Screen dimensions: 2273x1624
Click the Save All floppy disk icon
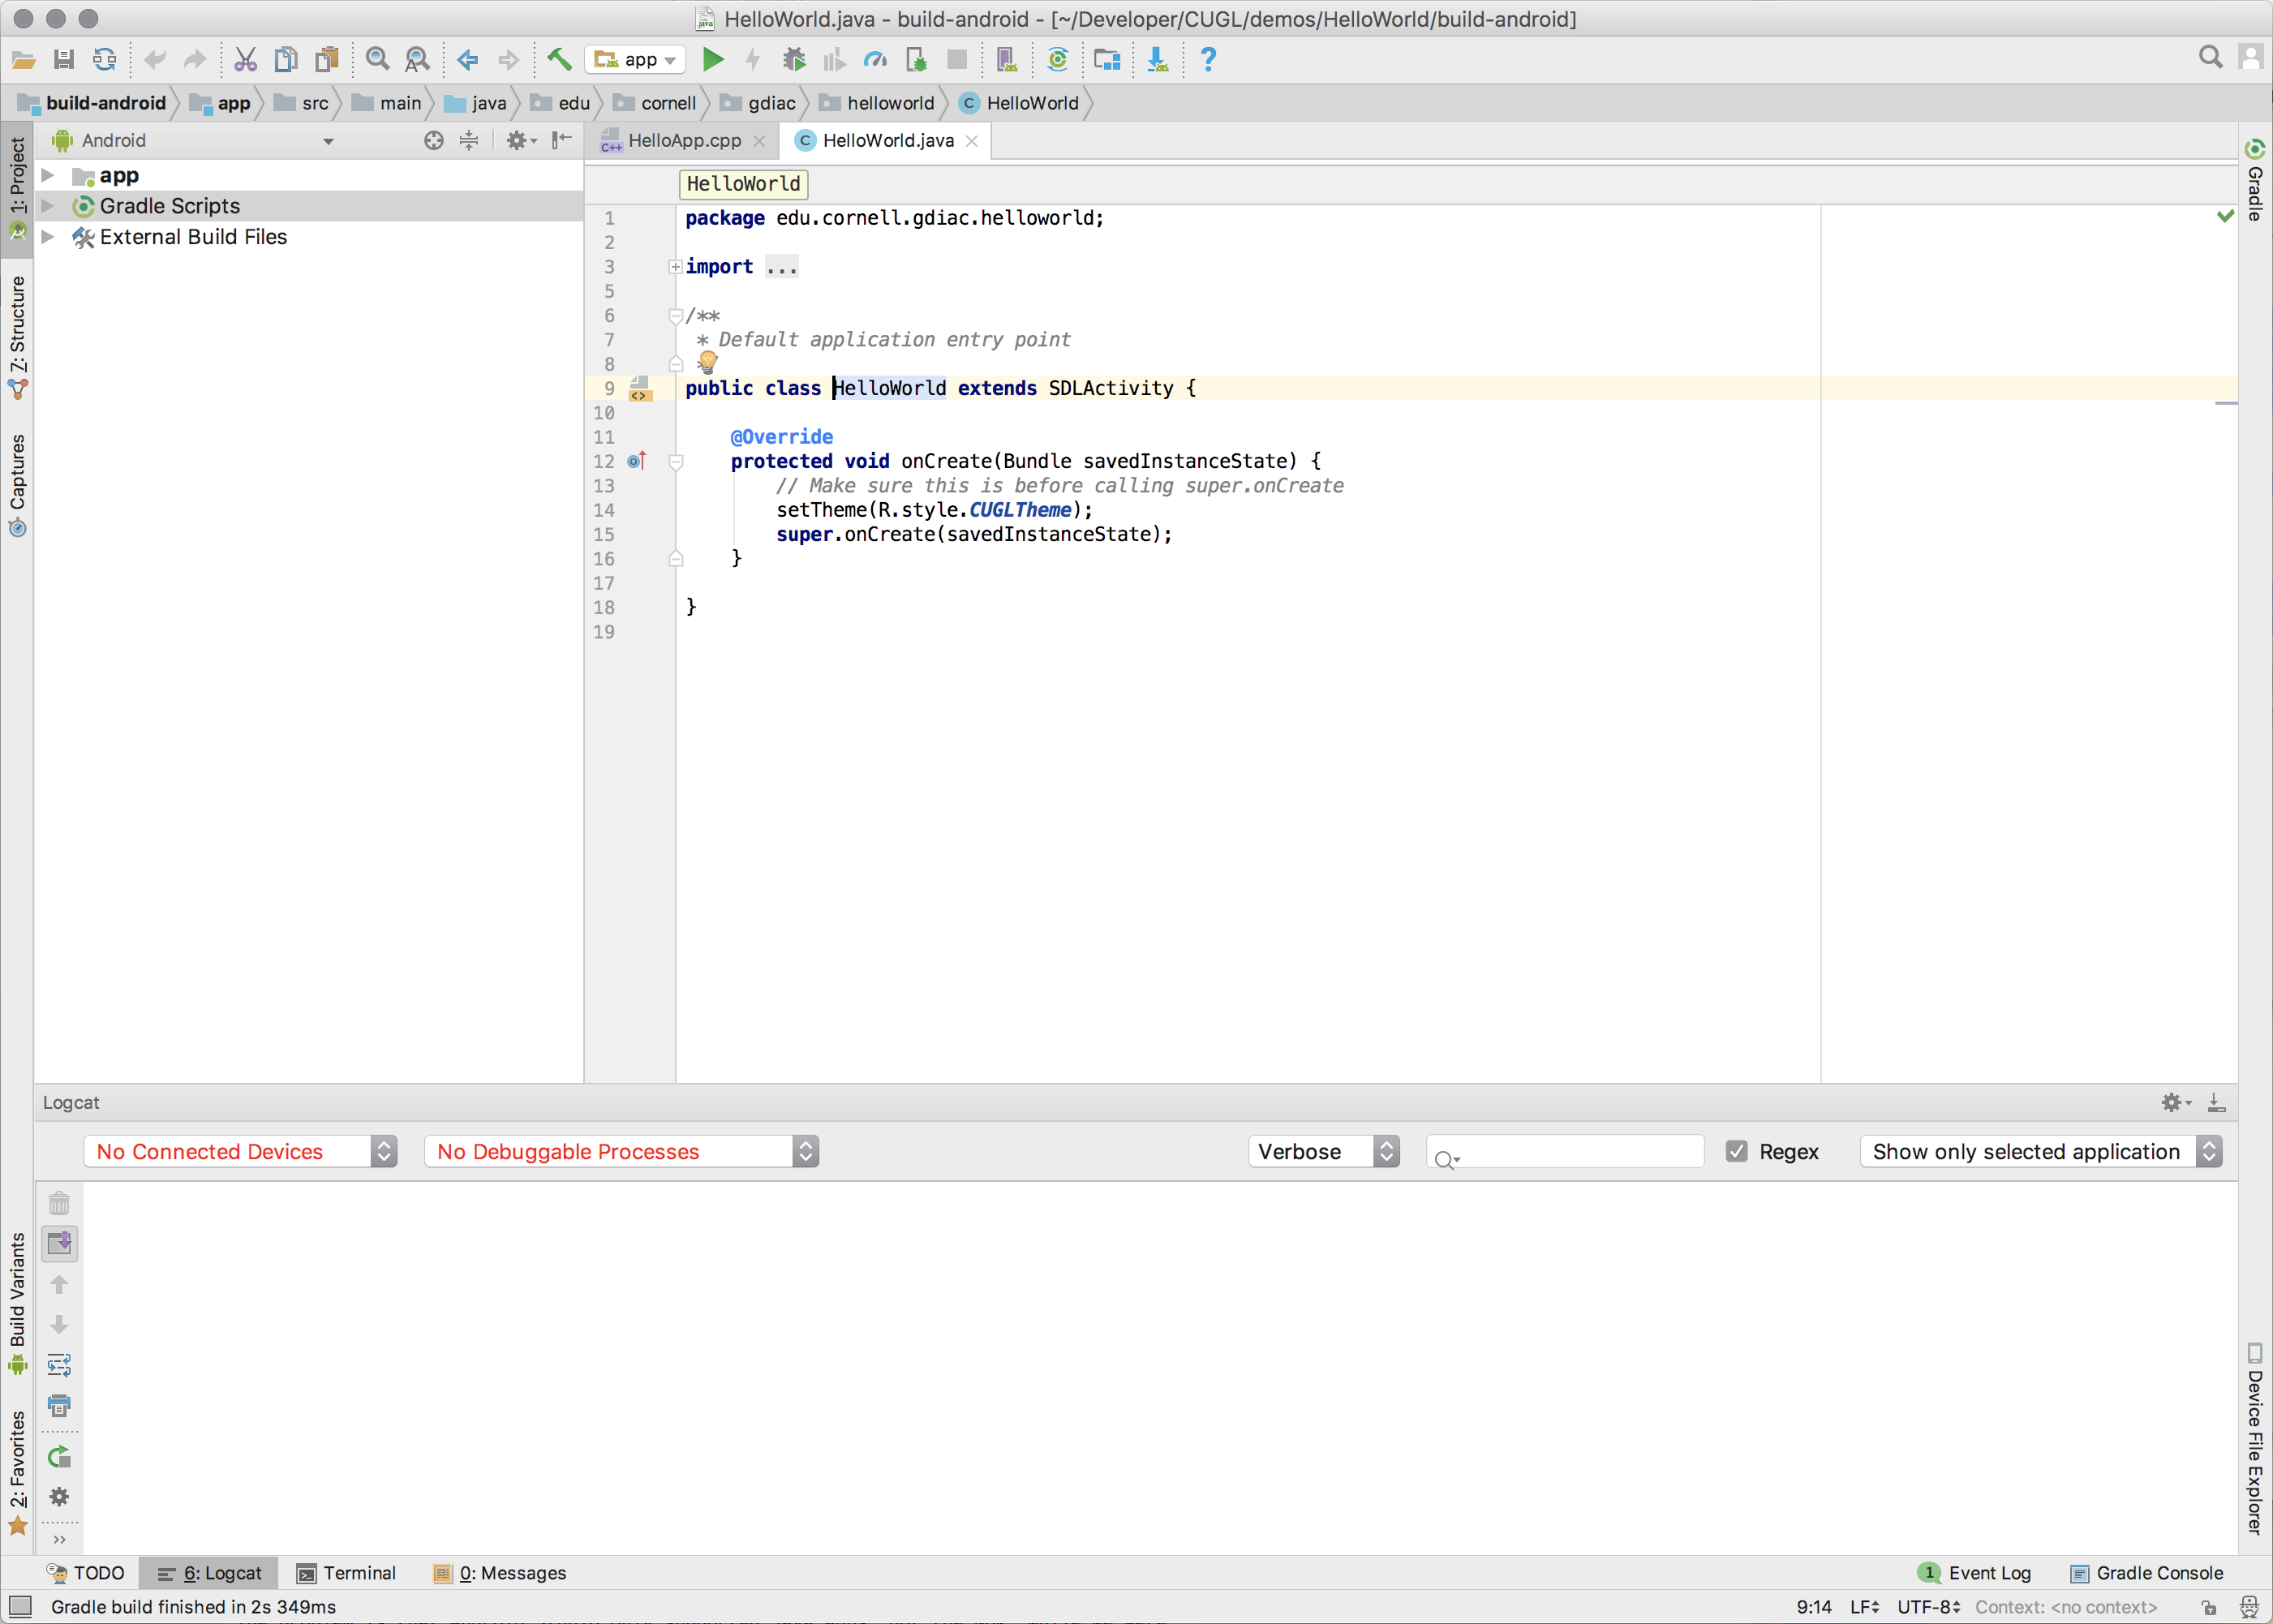tap(64, 60)
